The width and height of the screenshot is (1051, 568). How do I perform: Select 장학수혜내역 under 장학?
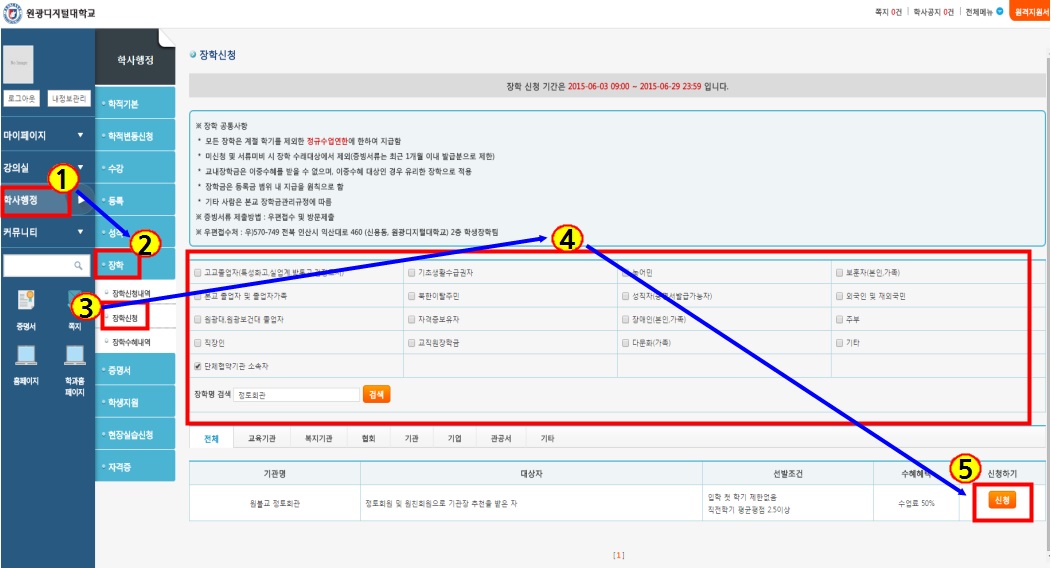coord(131,342)
